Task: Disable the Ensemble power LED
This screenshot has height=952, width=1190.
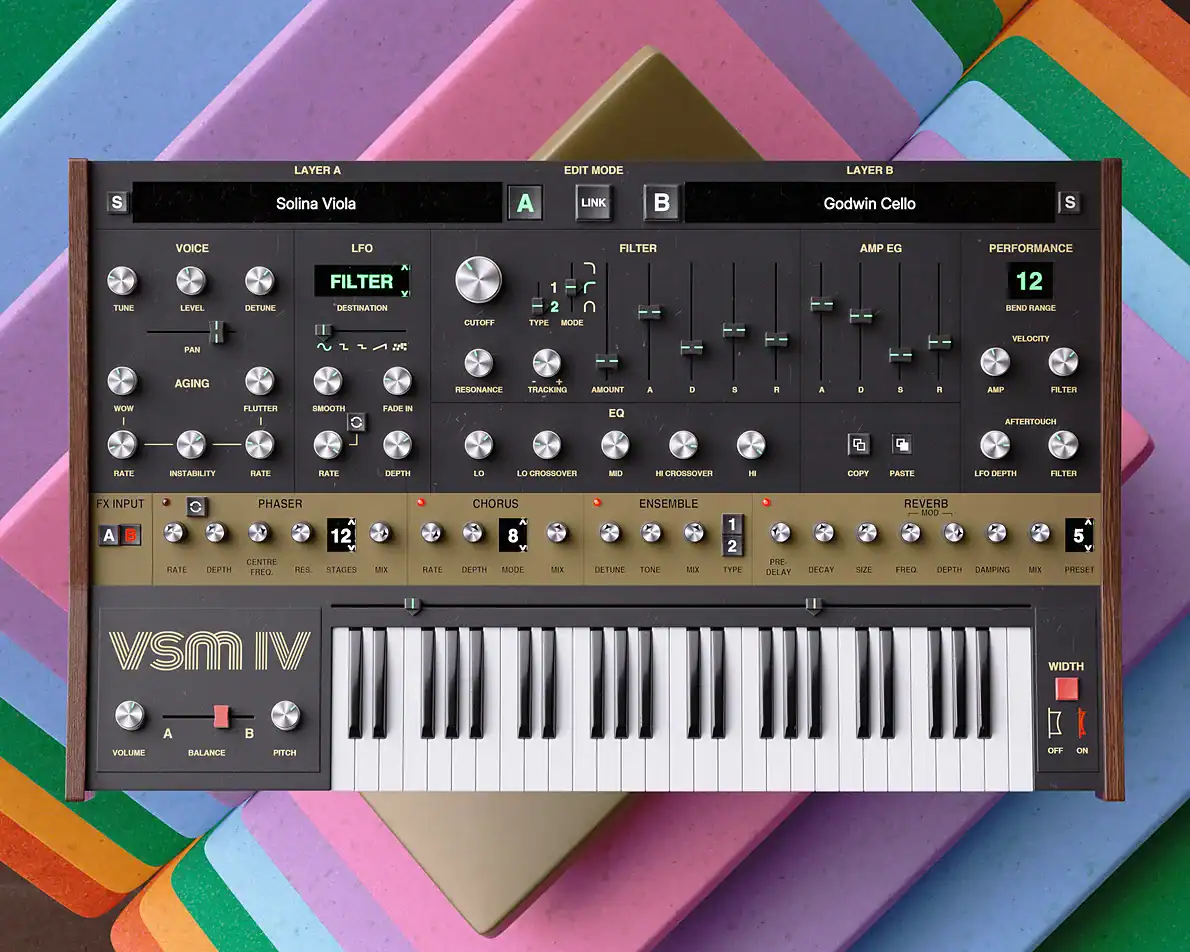Action: tap(597, 503)
